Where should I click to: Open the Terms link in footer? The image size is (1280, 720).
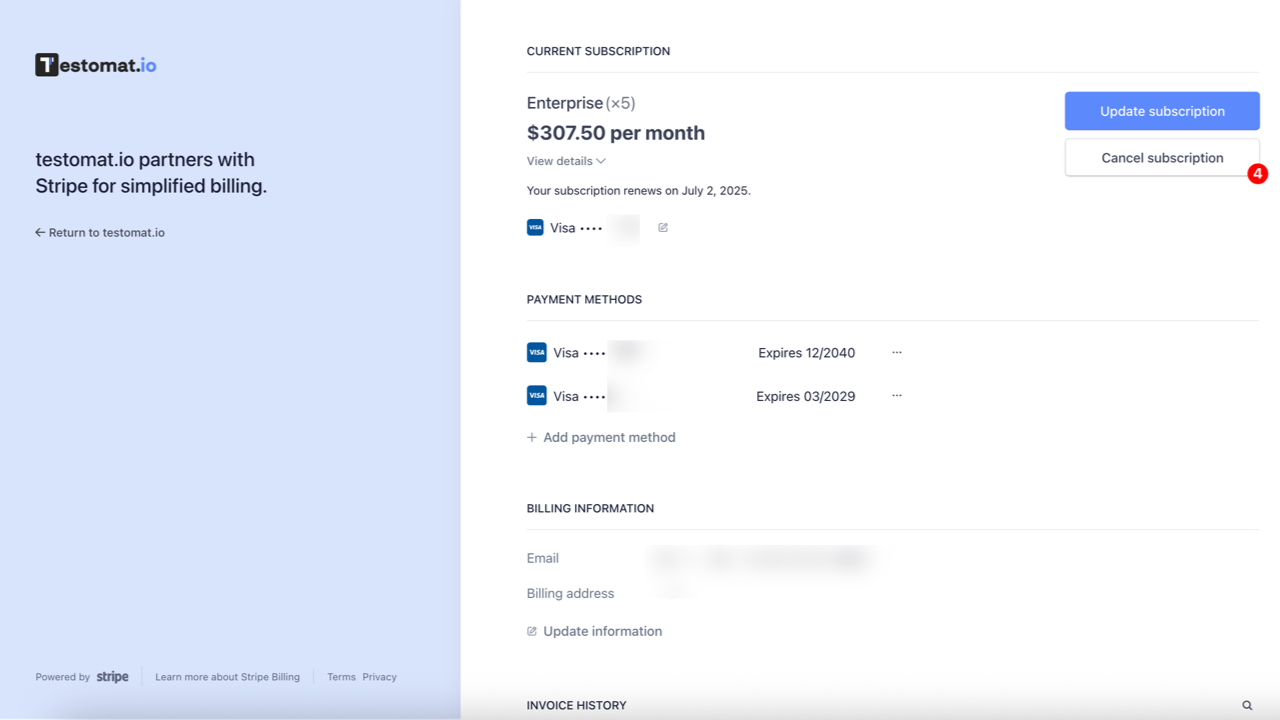pos(341,677)
